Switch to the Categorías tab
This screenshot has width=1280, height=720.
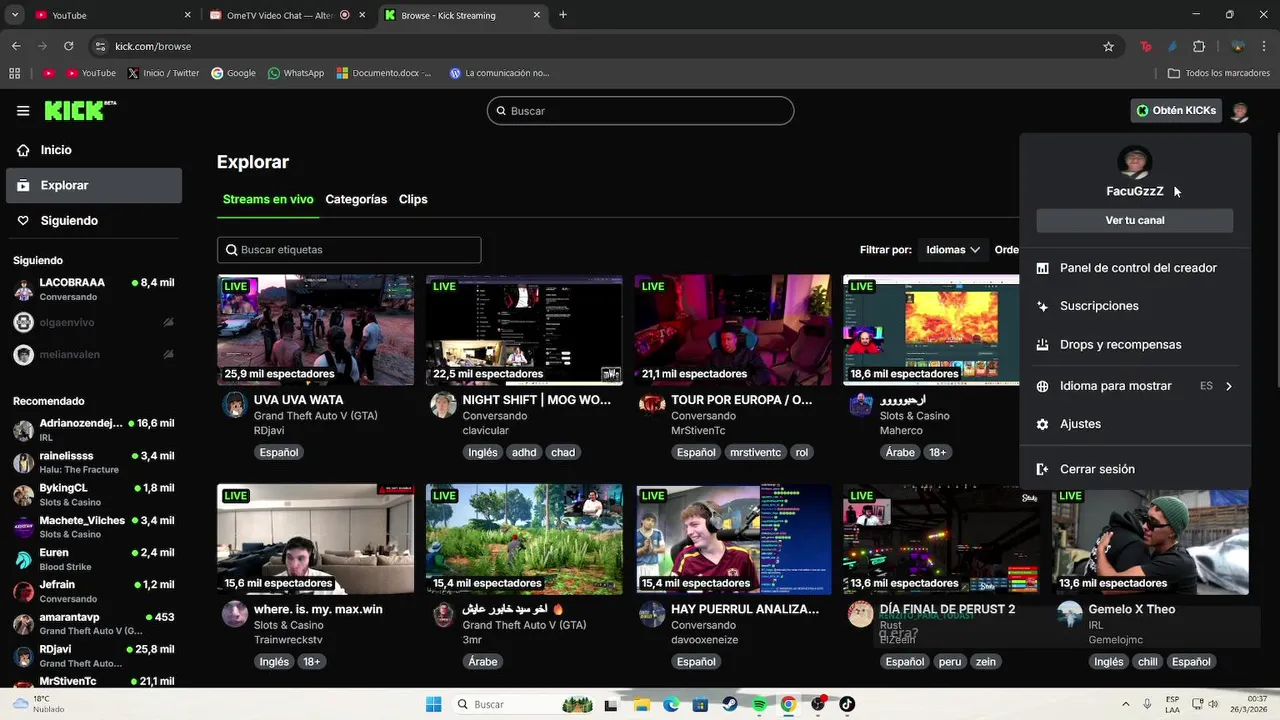[x=356, y=199]
